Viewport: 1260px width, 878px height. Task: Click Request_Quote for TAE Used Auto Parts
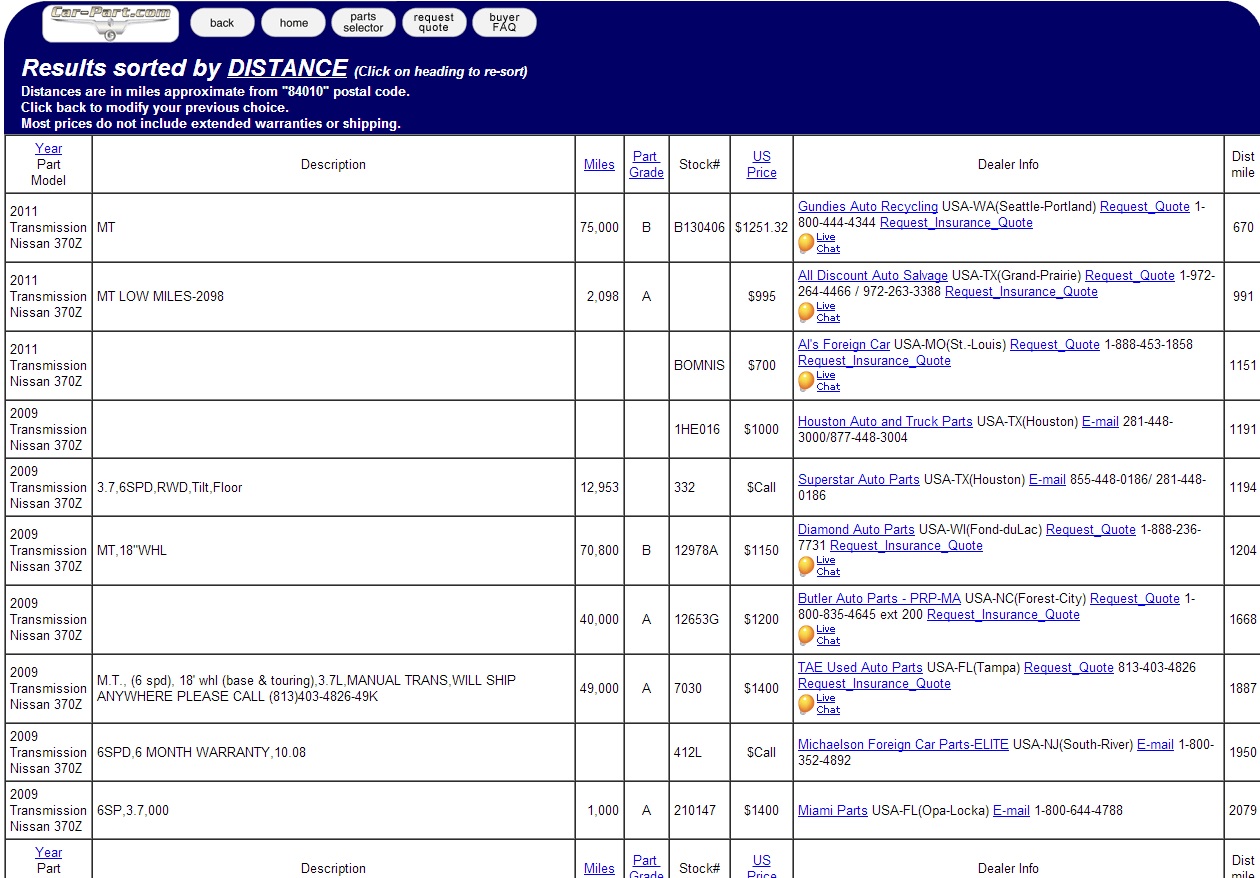[1069, 668]
